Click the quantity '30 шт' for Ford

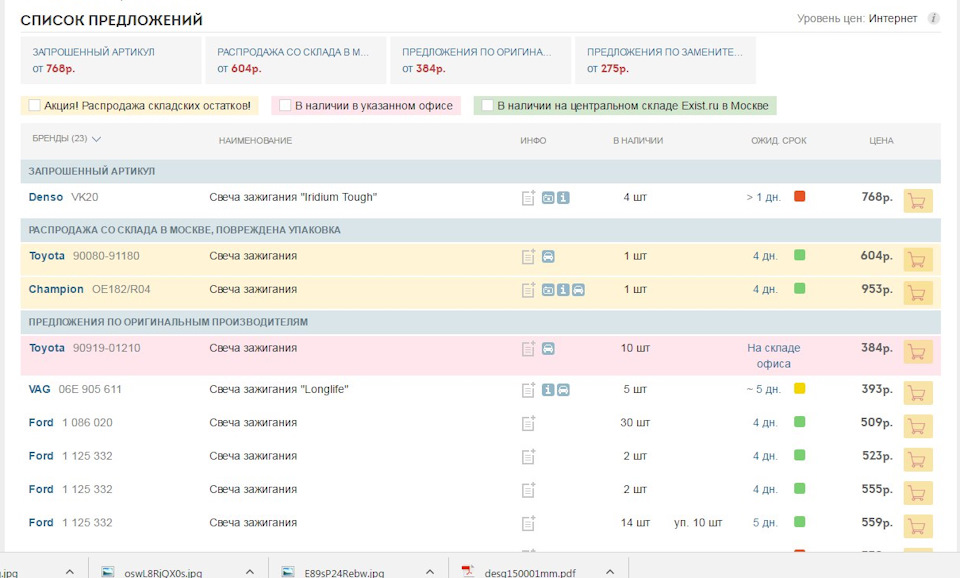[635, 422]
